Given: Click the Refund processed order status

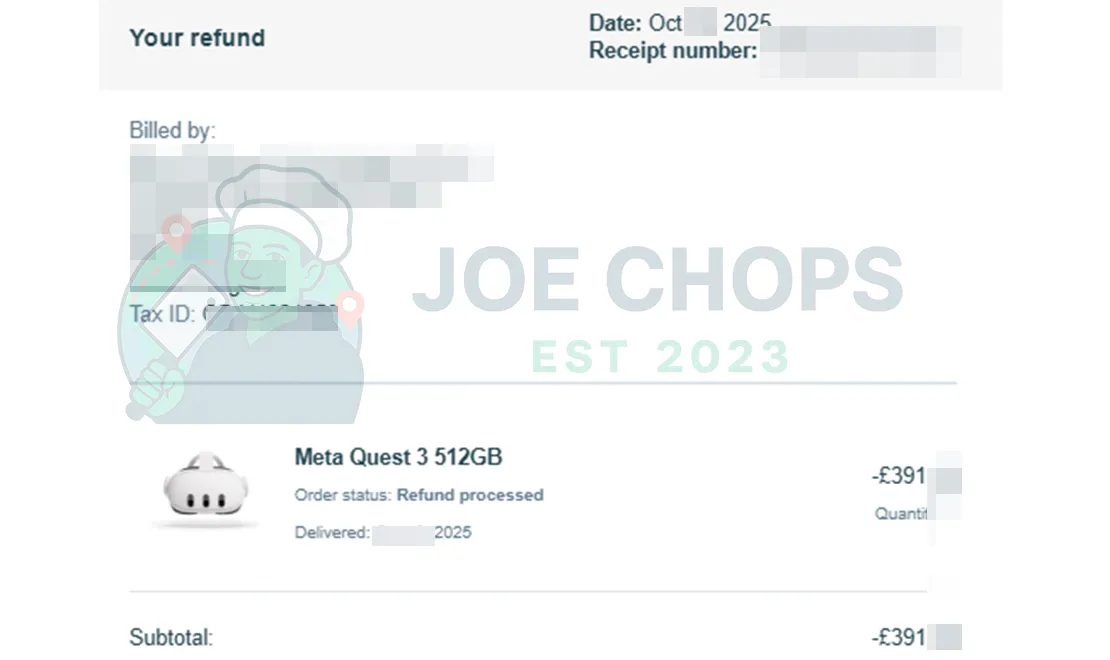Looking at the screenshot, I should (470, 495).
